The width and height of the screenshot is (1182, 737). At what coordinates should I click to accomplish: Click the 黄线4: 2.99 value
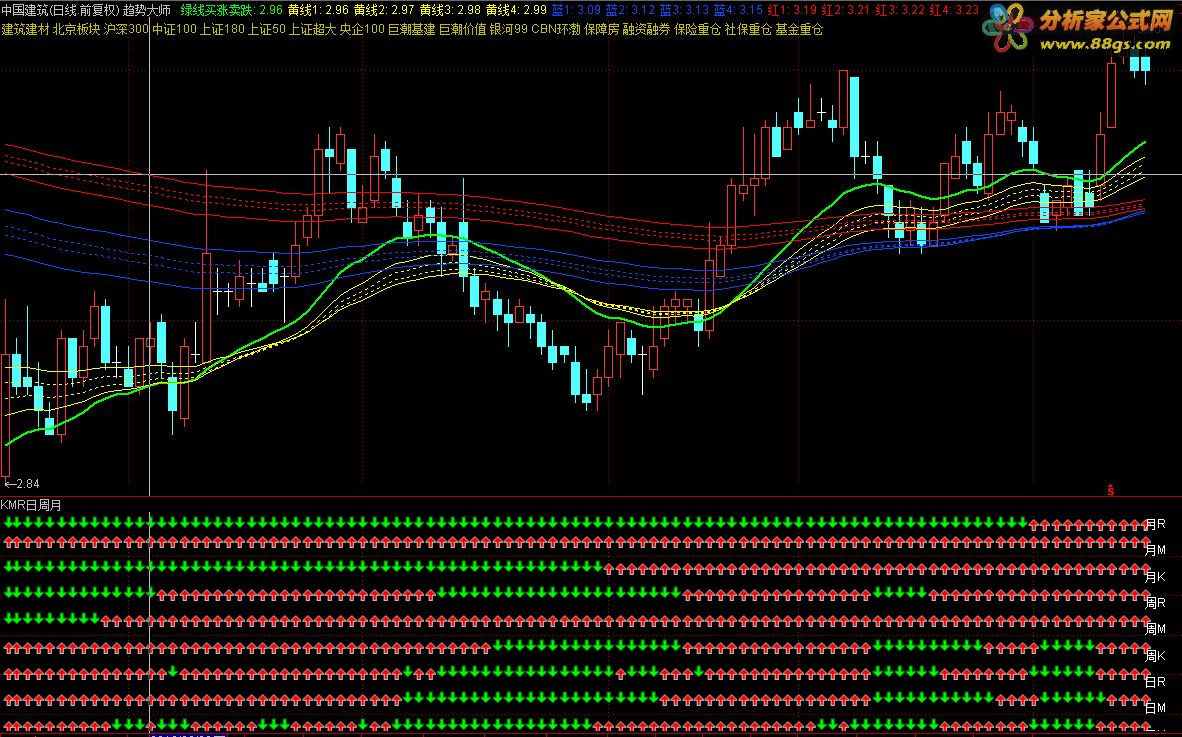516,11
